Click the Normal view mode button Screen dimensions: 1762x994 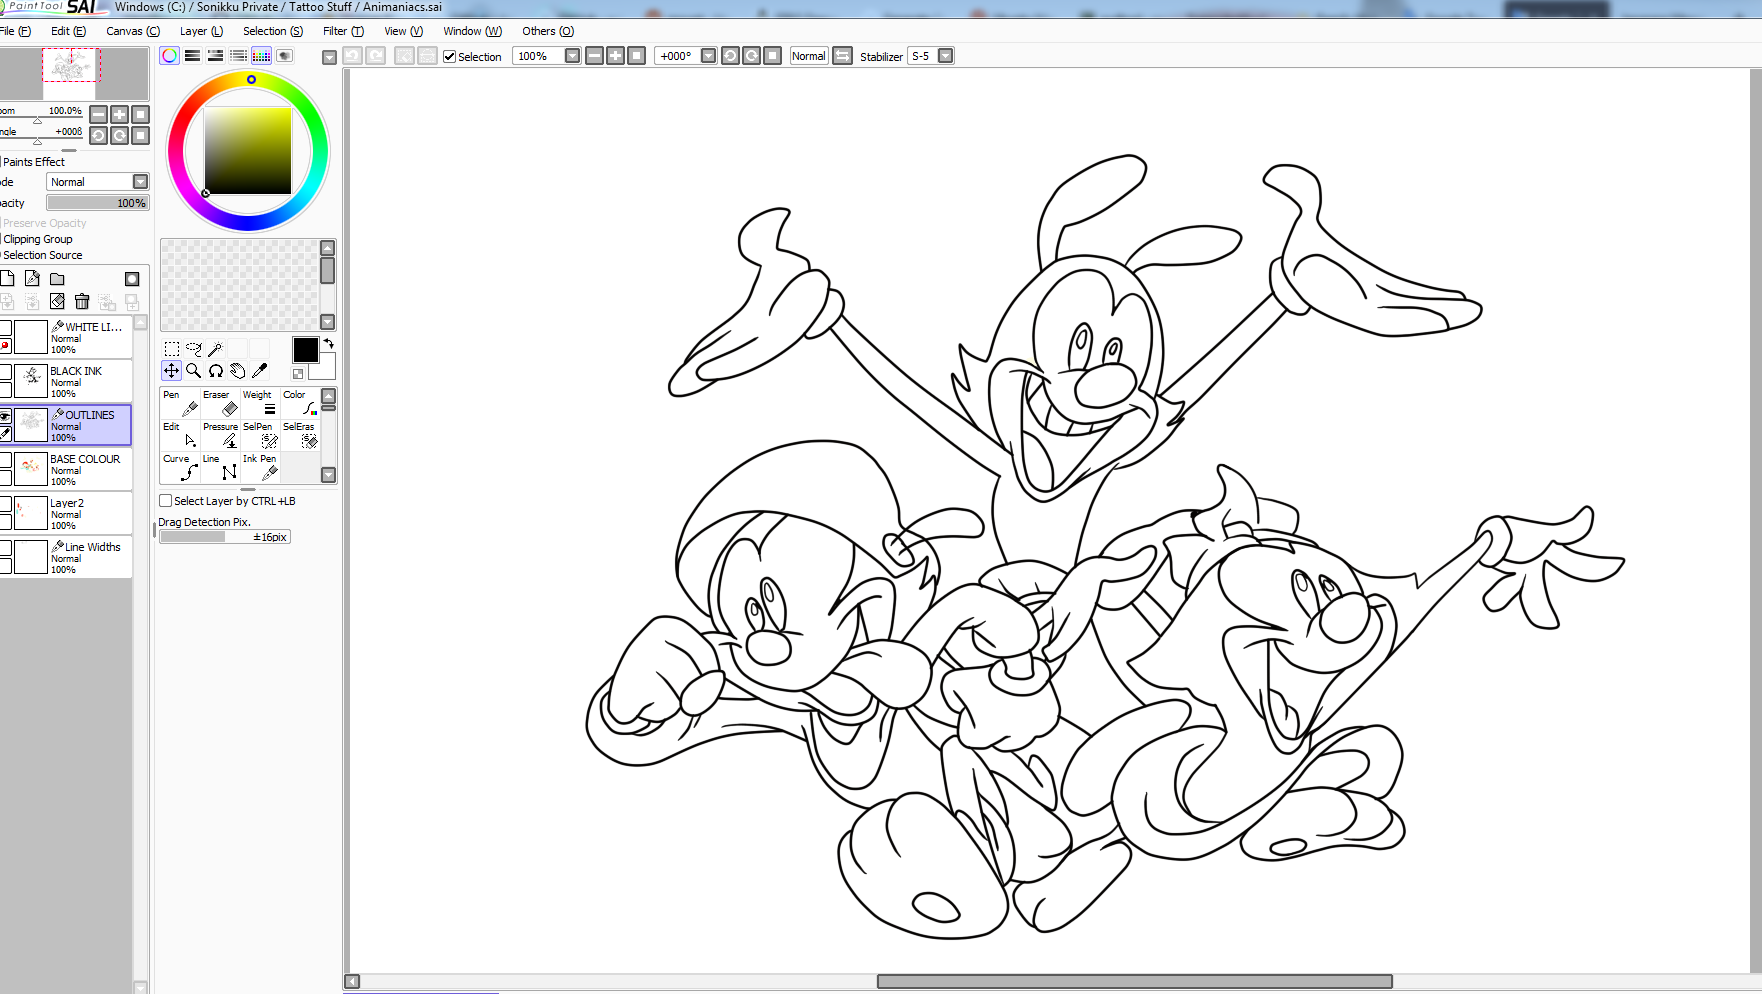pos(809,56)
